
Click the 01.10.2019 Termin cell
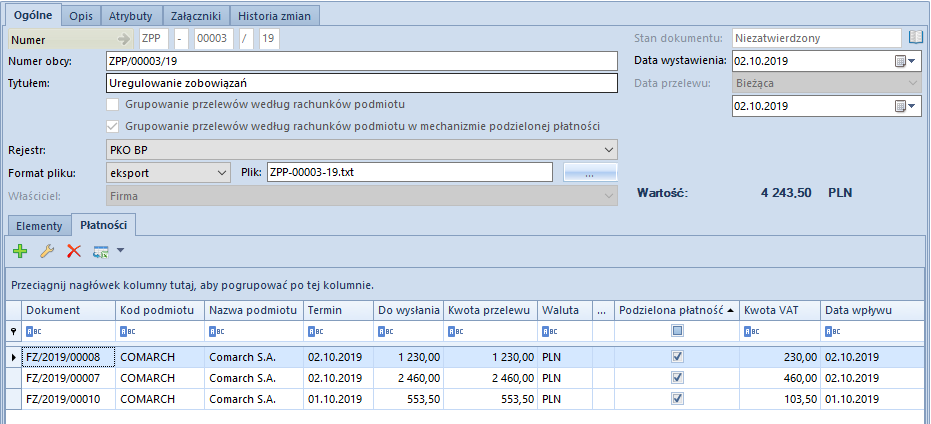[338, 399]
